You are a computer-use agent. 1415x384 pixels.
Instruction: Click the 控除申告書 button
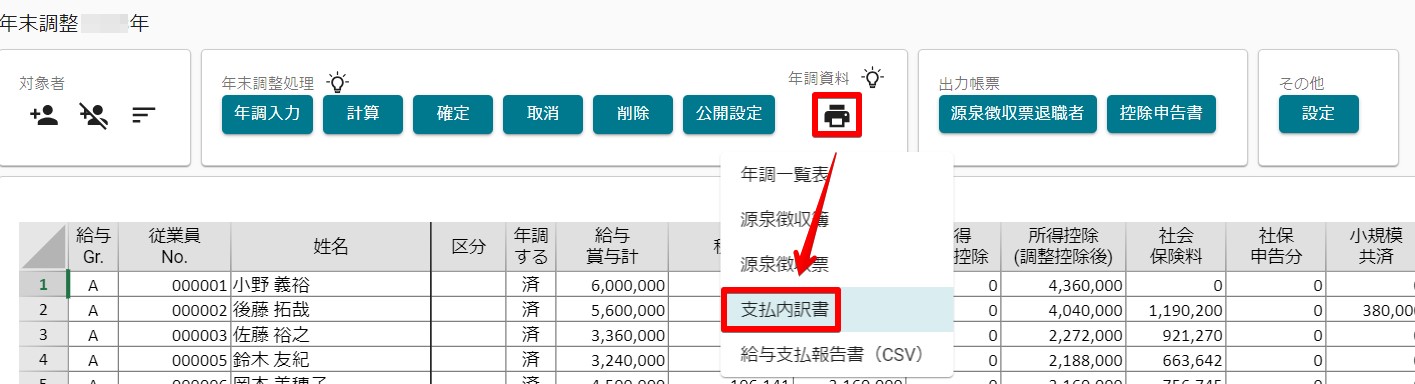click(1160, 114)
